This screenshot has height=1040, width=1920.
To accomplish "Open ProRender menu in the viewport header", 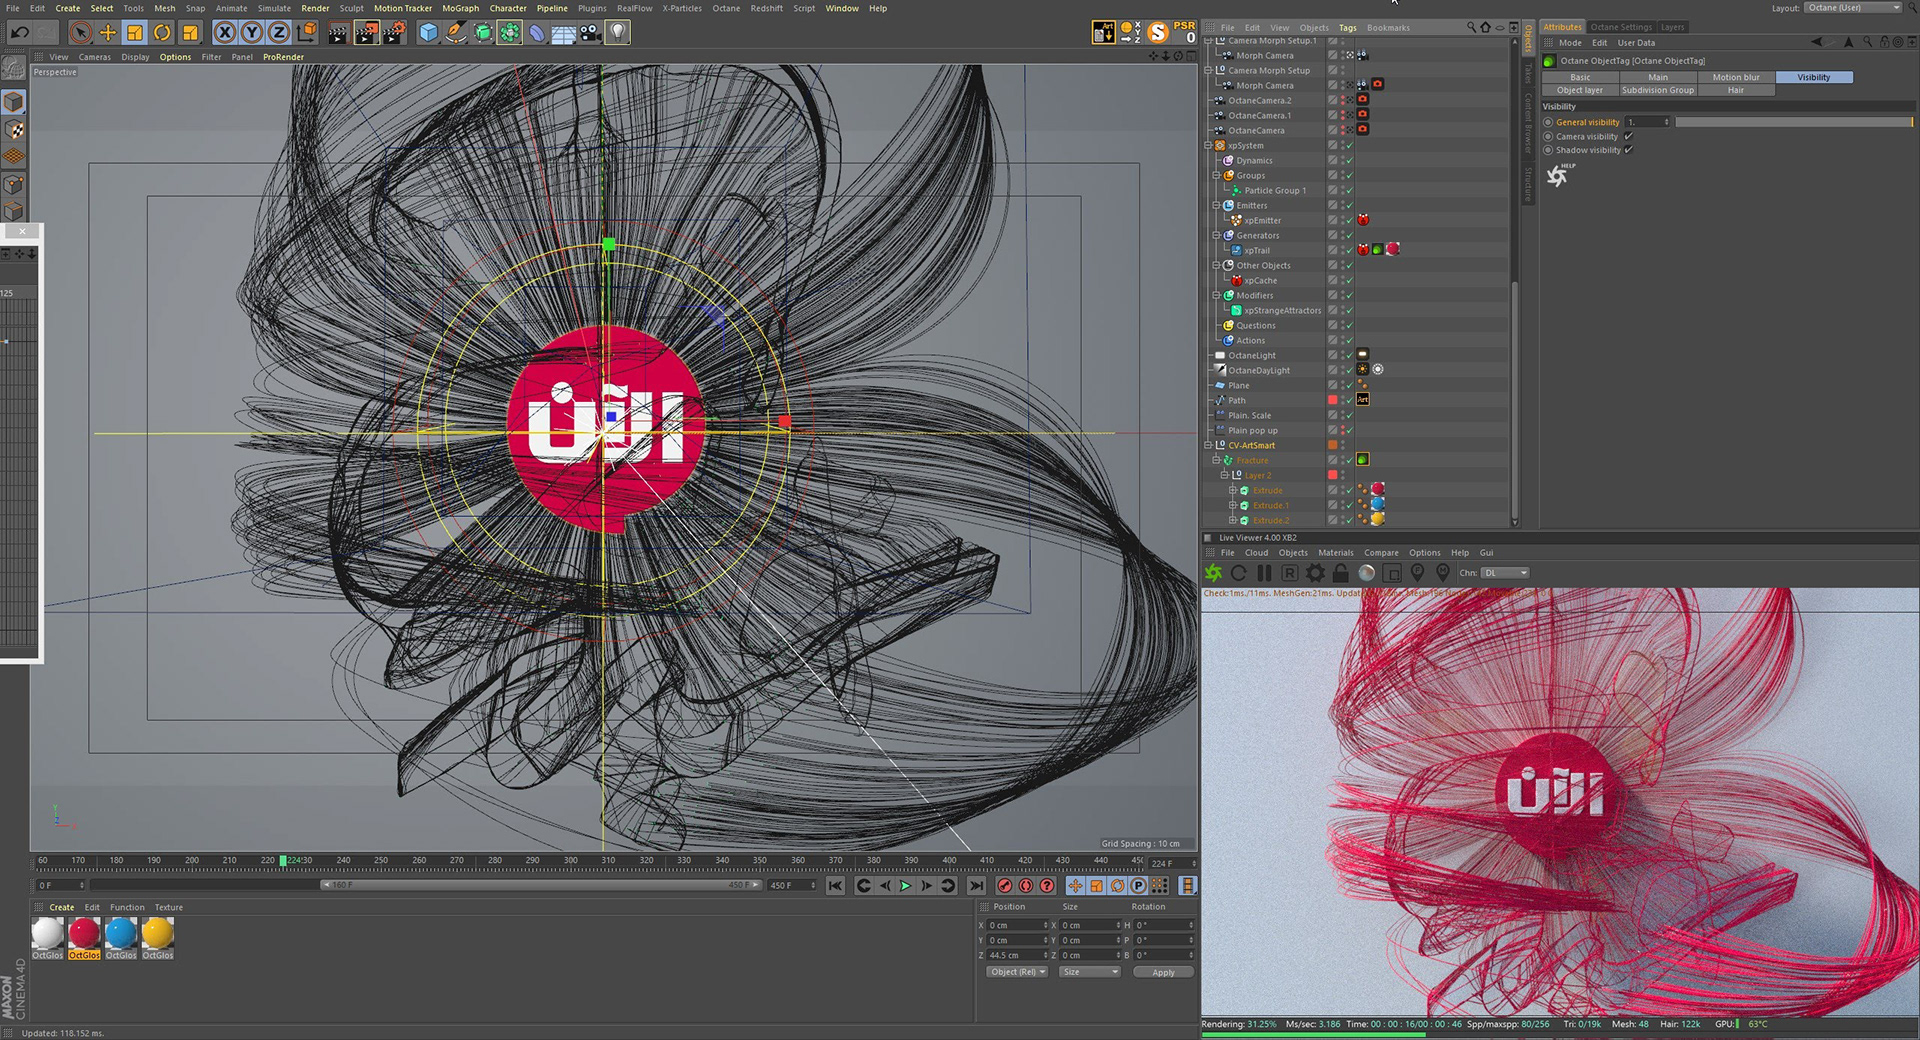I will (x=283, y=57).
